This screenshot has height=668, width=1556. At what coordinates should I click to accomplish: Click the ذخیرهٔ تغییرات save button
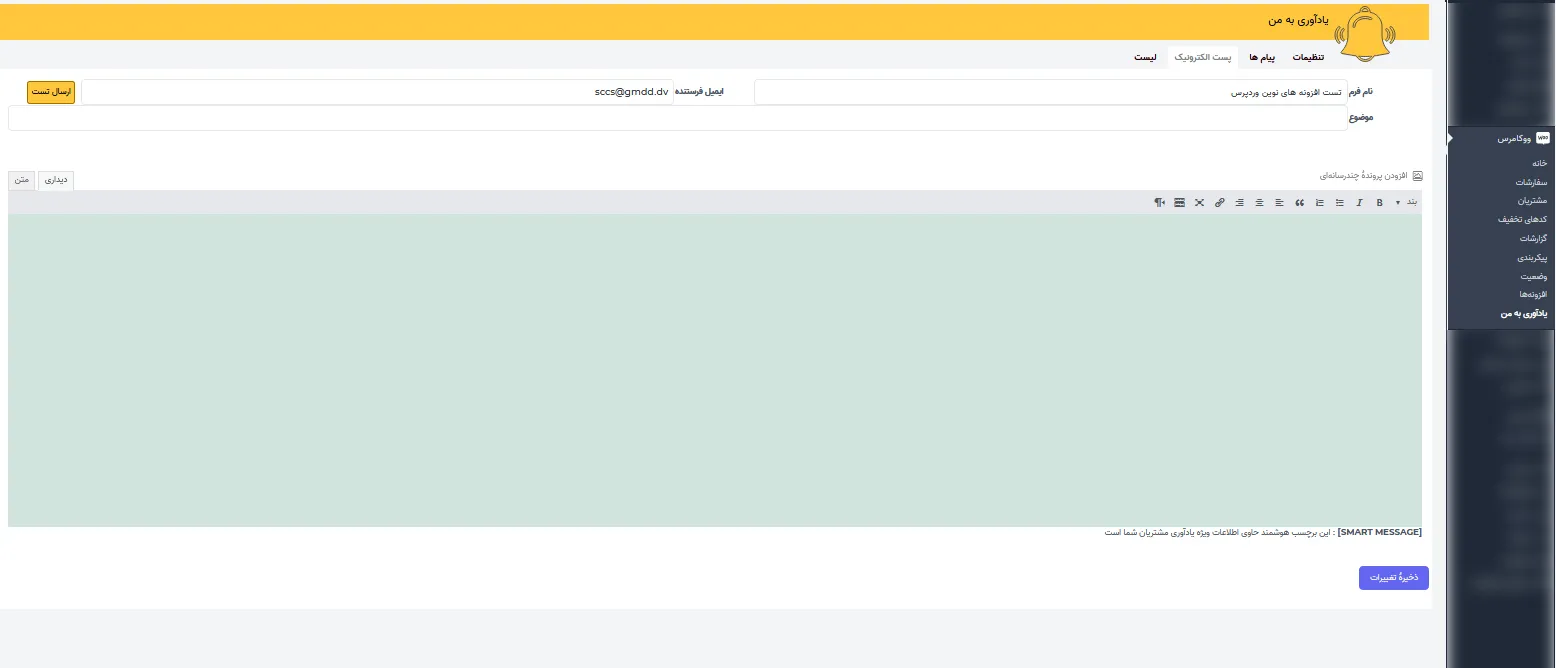(x=1394, y=578)
